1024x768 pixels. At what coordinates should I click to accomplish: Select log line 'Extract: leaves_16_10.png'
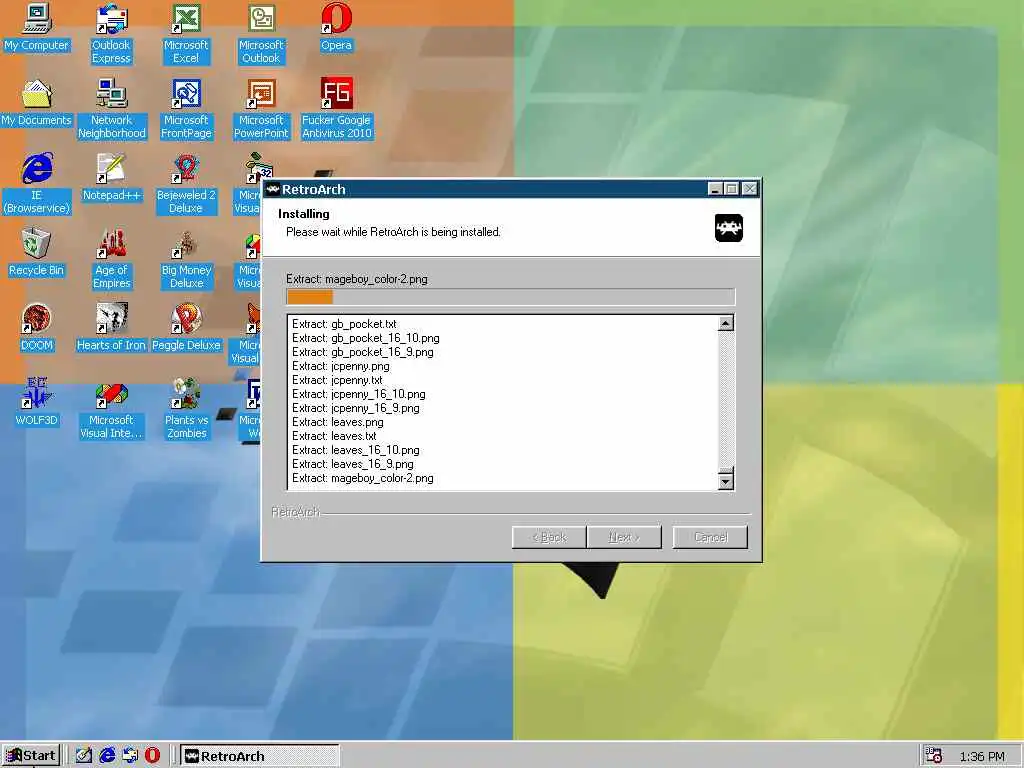pos(356,451)
